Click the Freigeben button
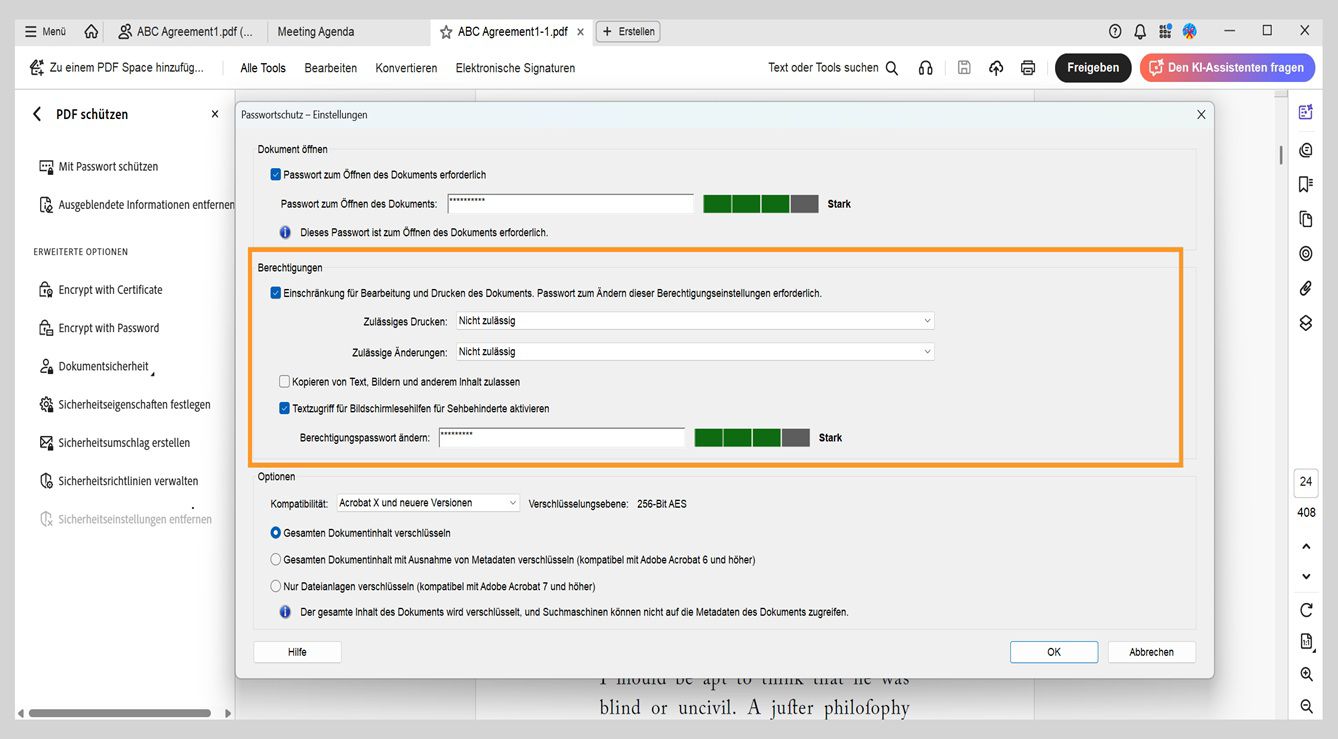Viewport: 1338px width, 739px height. pyautogui.click(x=1092, y=67)
